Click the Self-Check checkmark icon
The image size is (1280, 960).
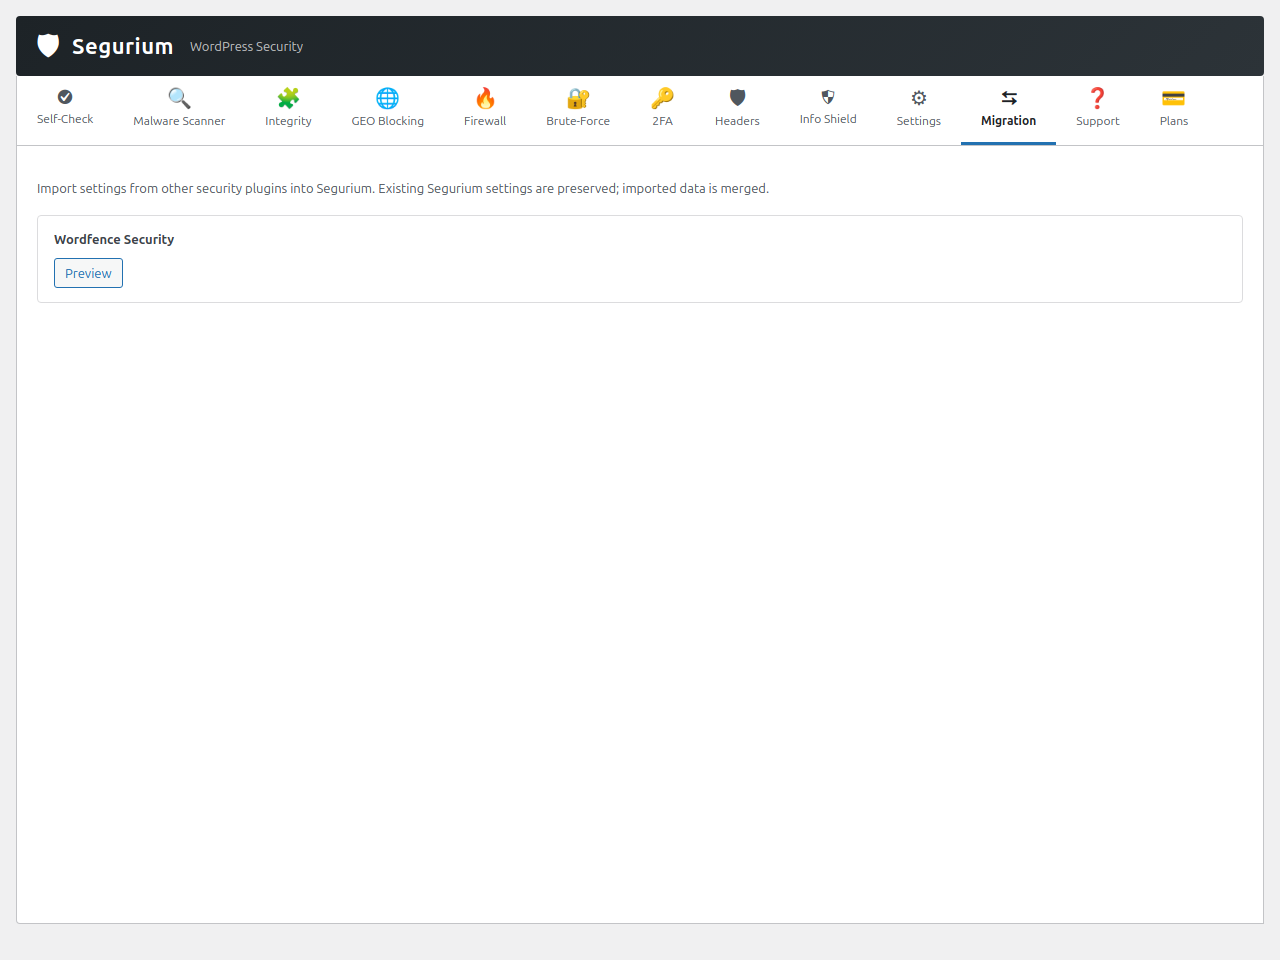click(65, 97)
